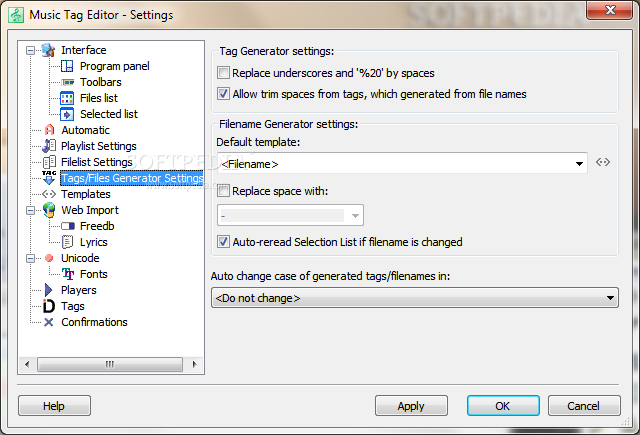Click the Help button

pos(54,406)
